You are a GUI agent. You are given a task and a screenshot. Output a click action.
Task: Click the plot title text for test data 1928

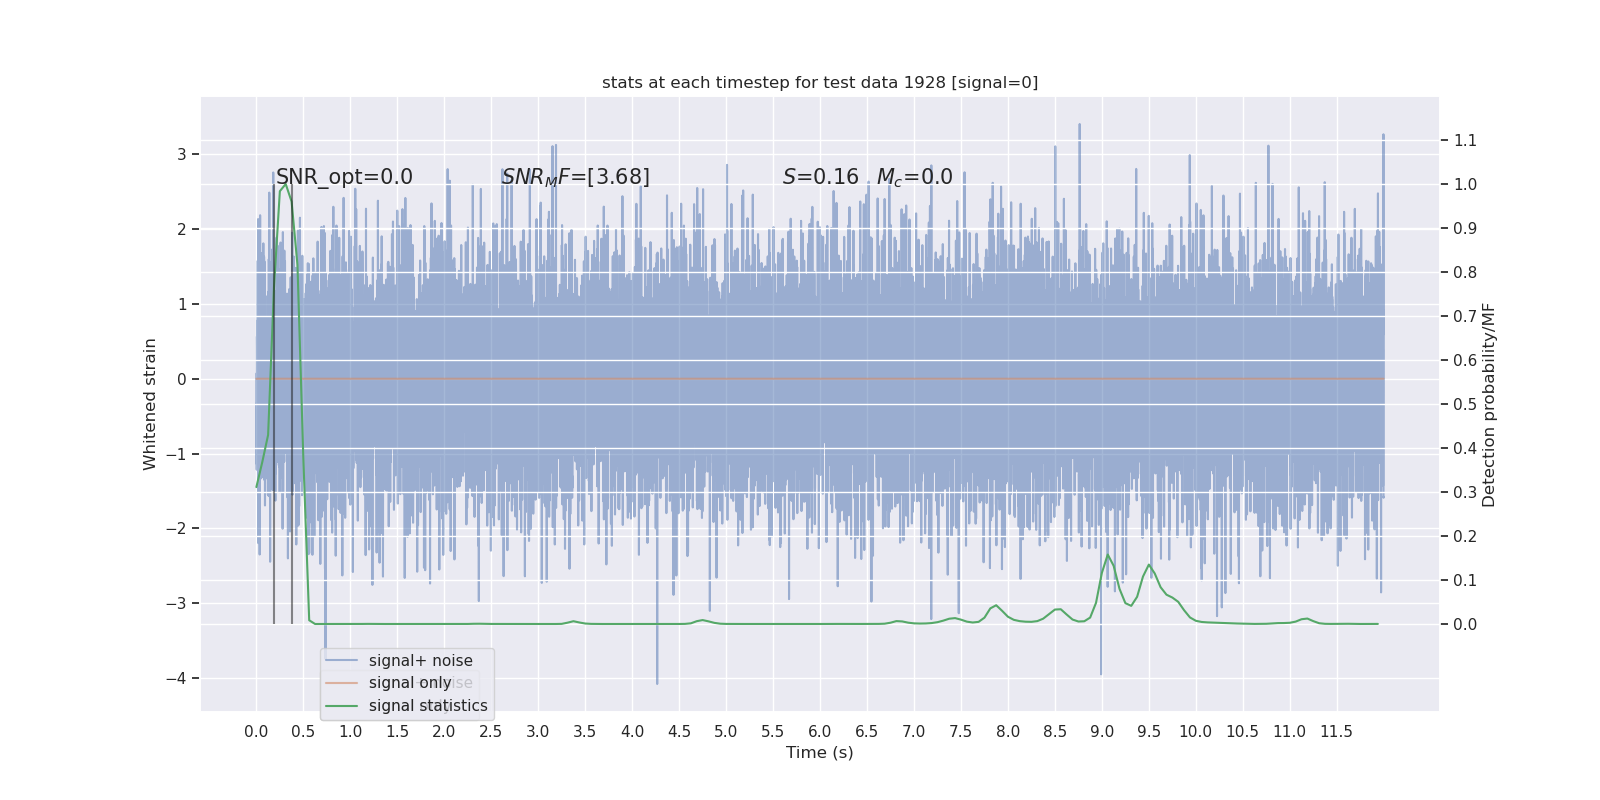tap(820, 83)
